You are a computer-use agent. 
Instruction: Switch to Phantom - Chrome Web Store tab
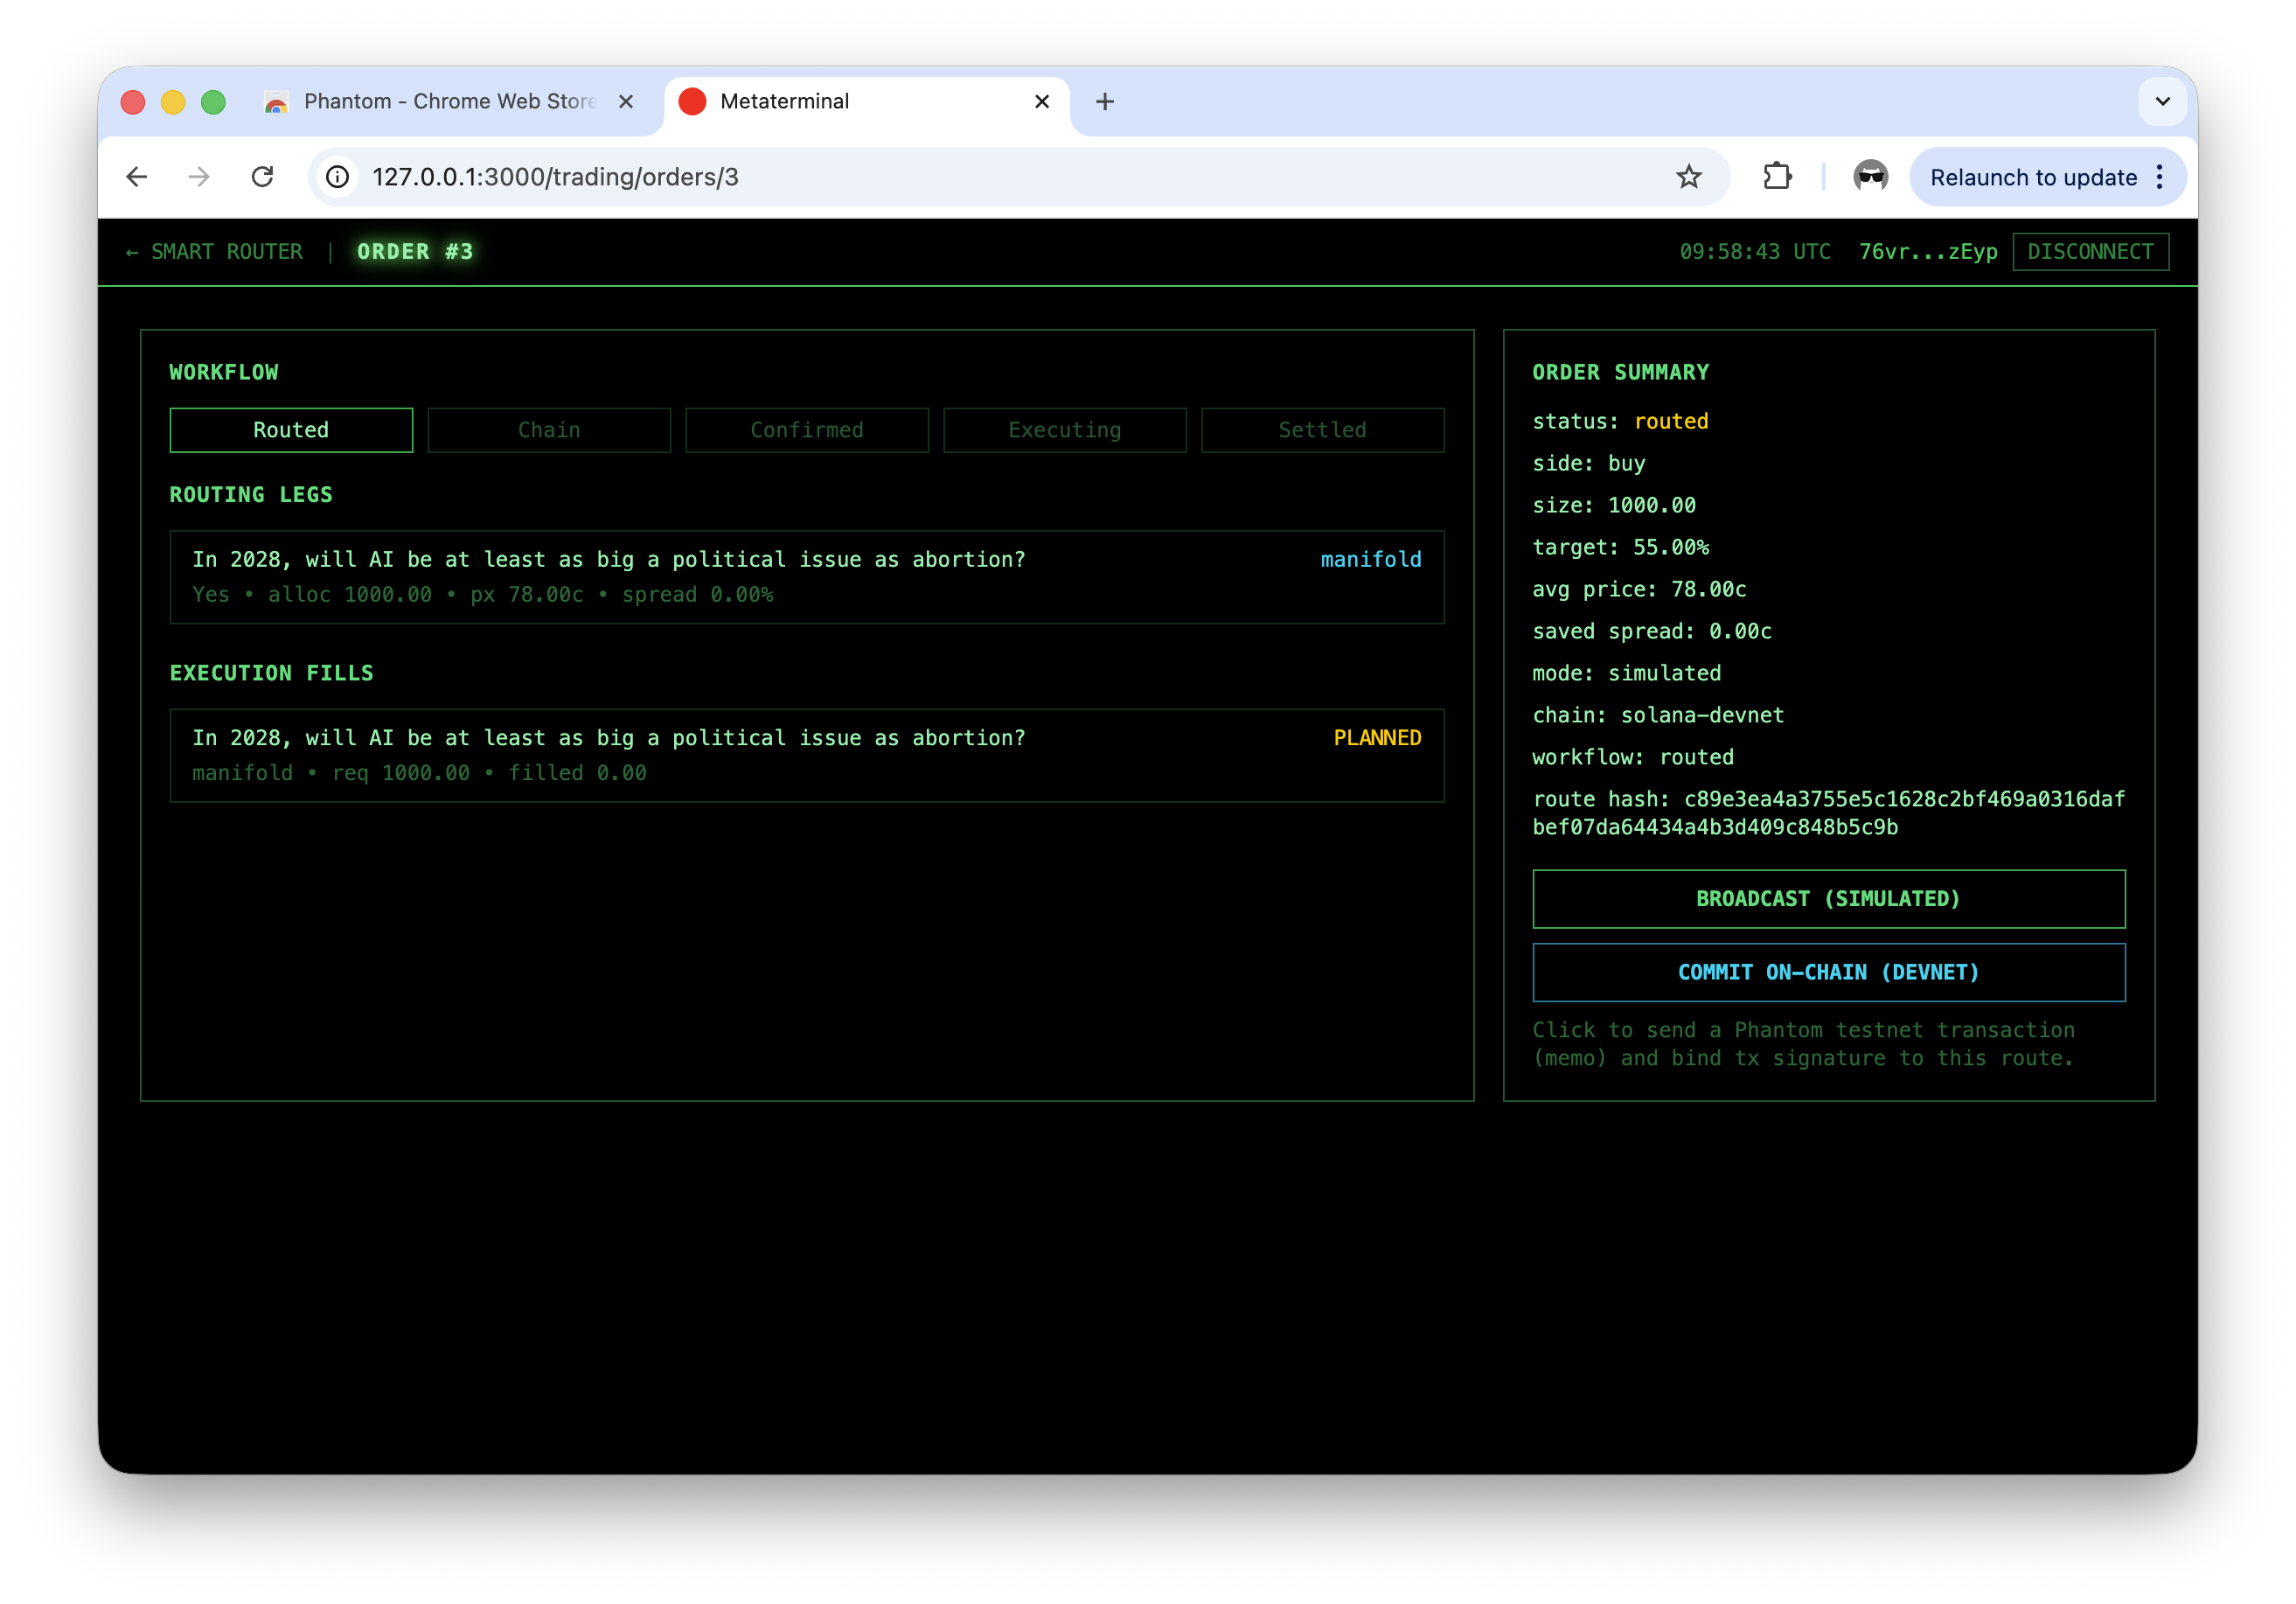(448, 102)
